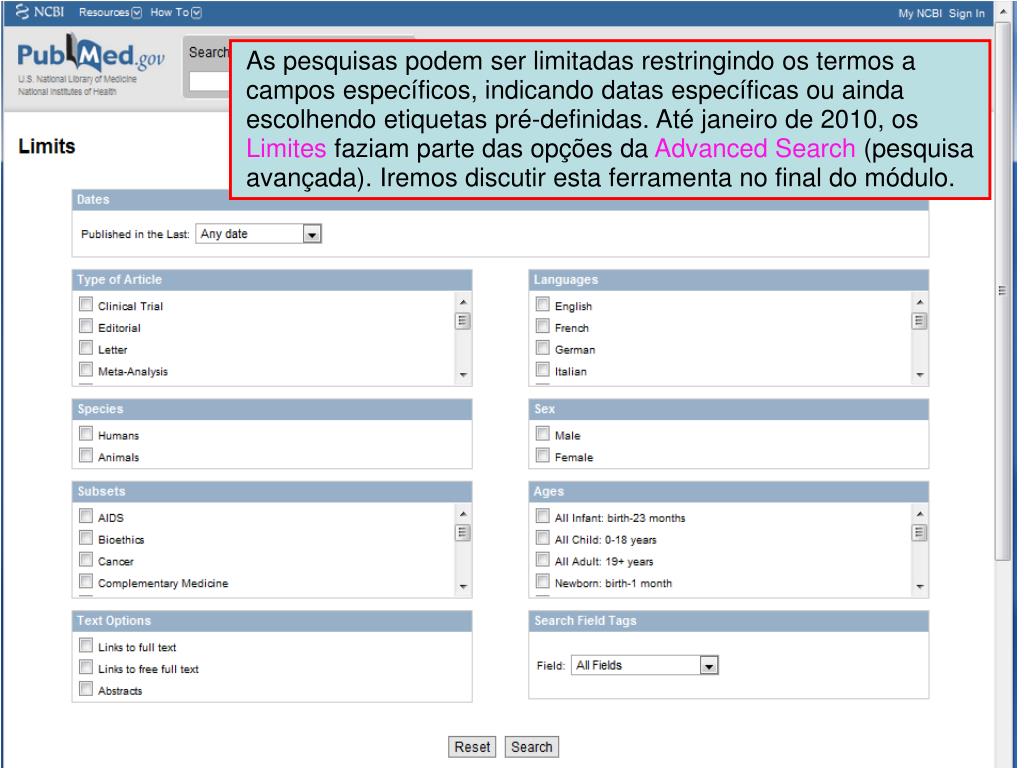Click the Subsets list scrollbar thumb
The image size is (1024, 768).
coord(463,533)
